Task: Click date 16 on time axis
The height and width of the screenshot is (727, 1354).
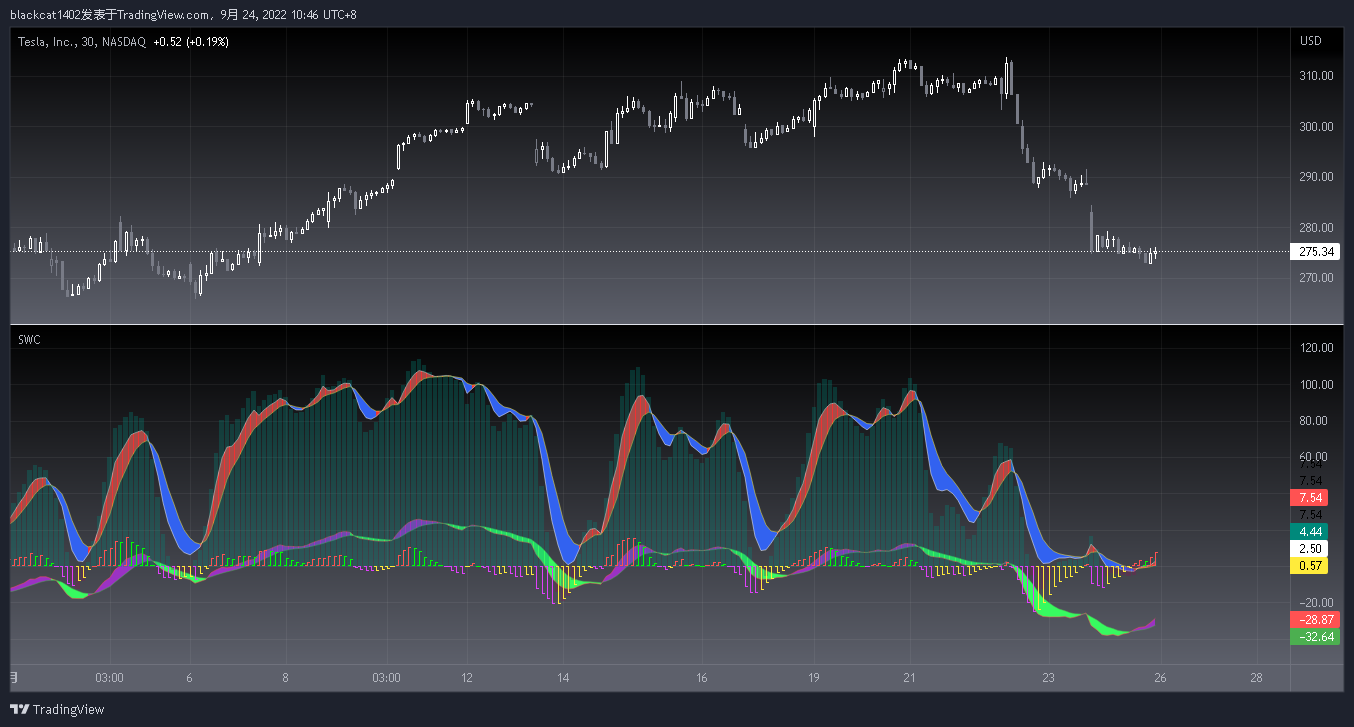Action: (x=702, y=678)
